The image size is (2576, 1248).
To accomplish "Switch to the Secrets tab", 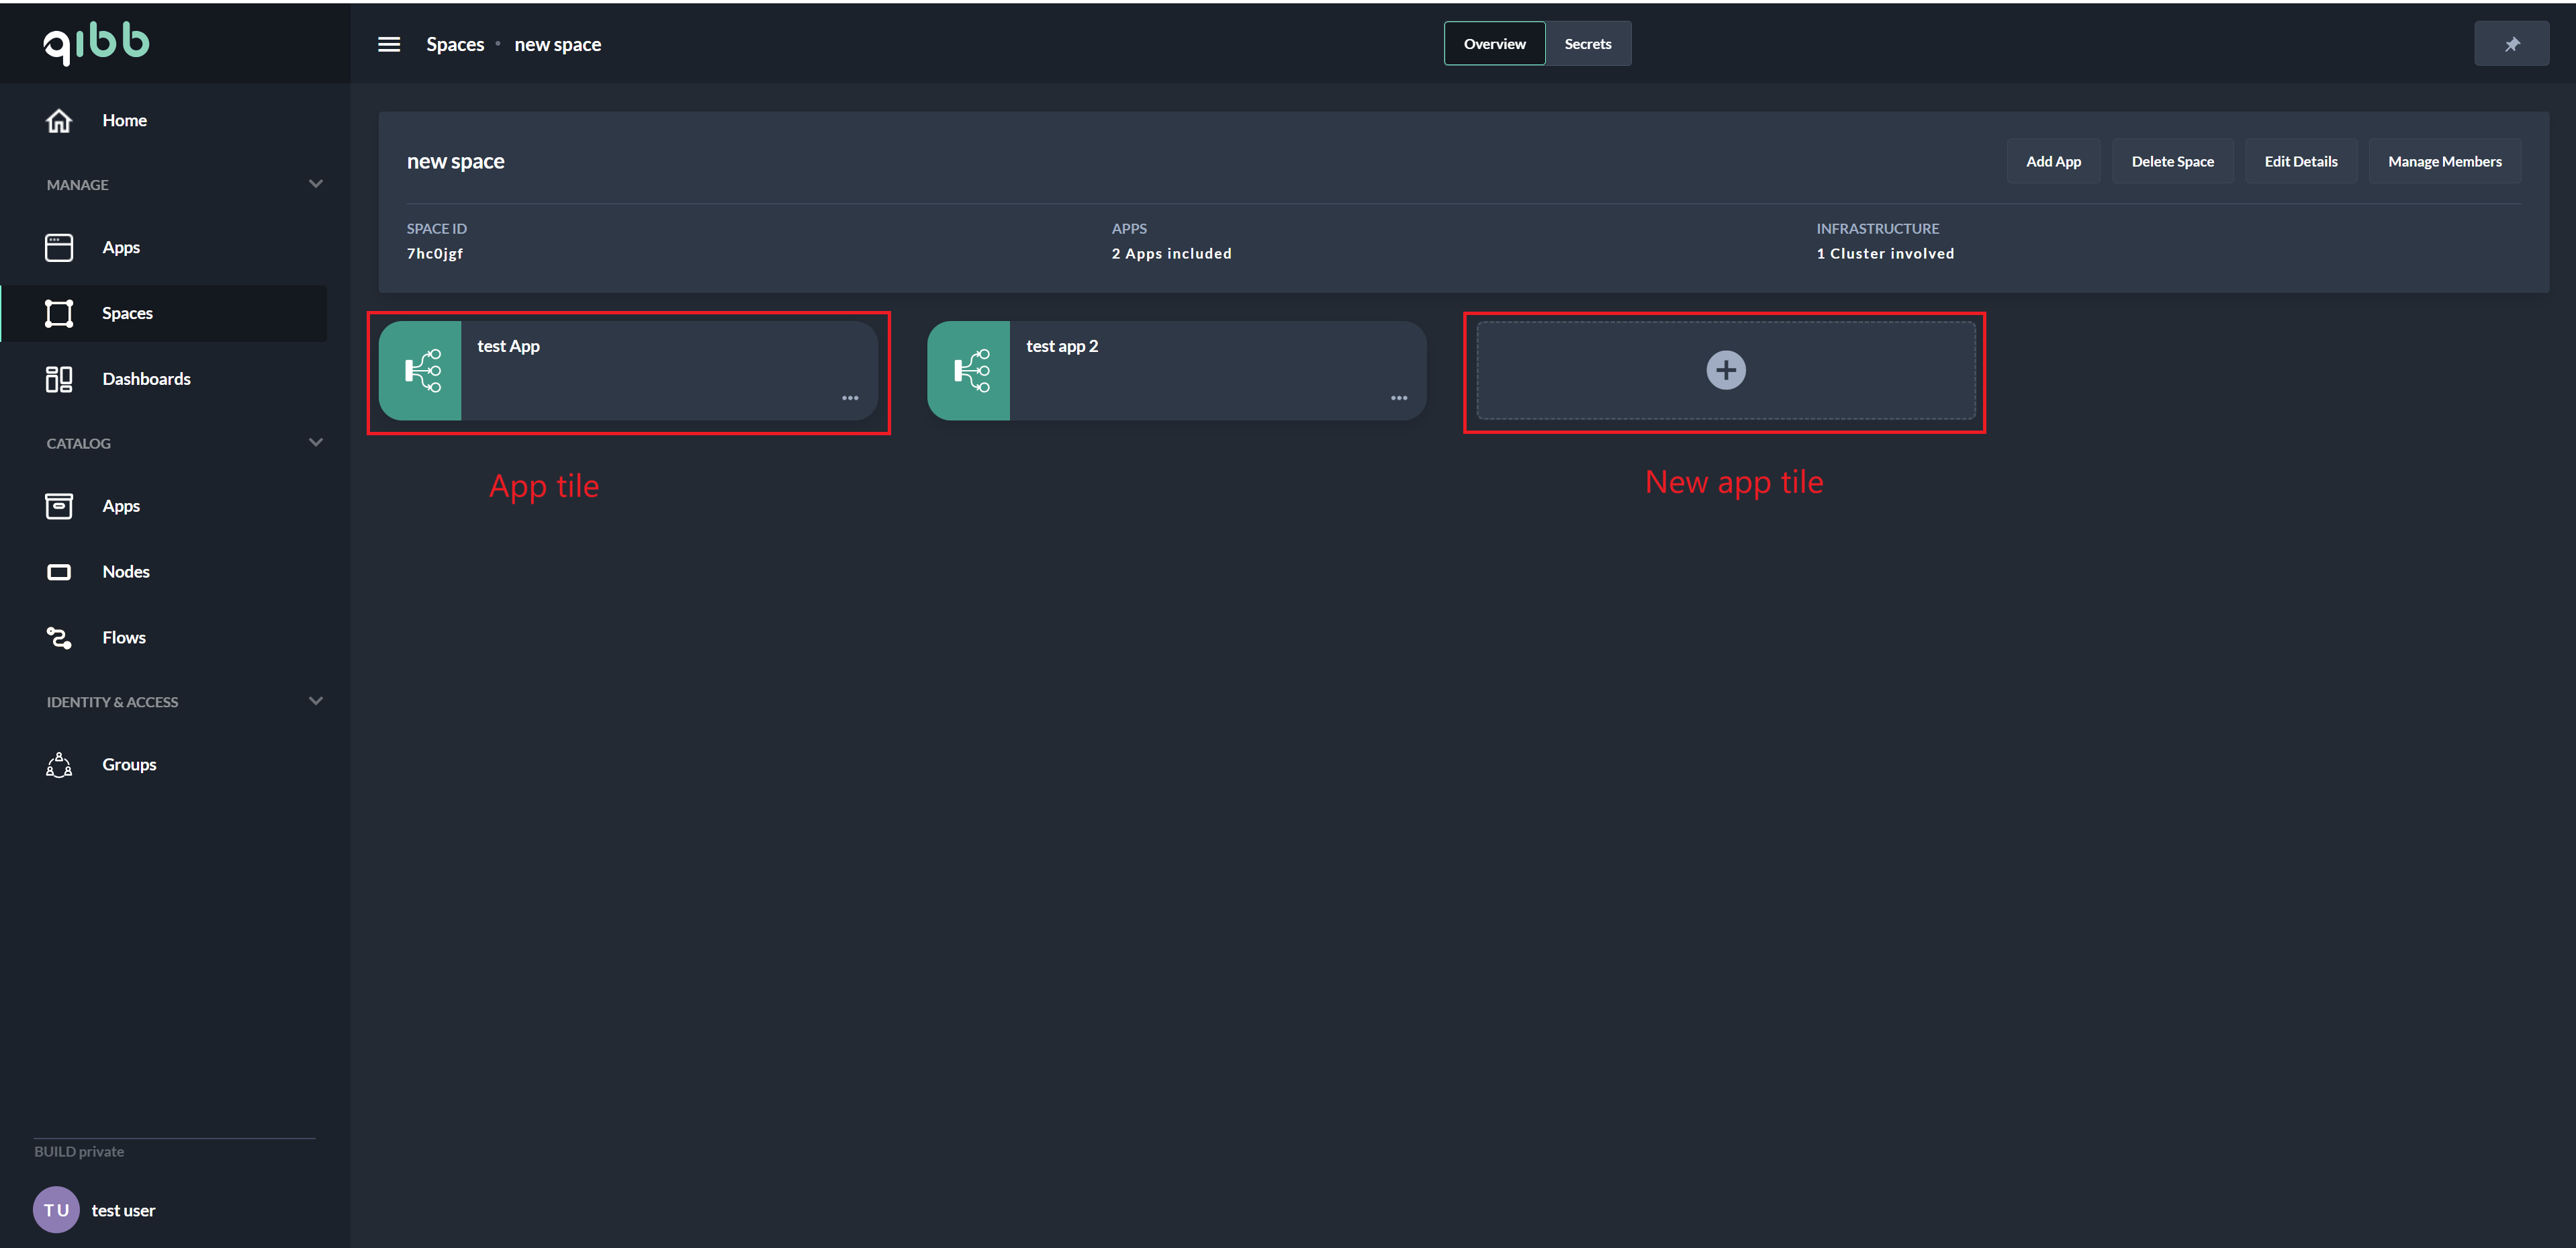I will [x=1587, y=44].
